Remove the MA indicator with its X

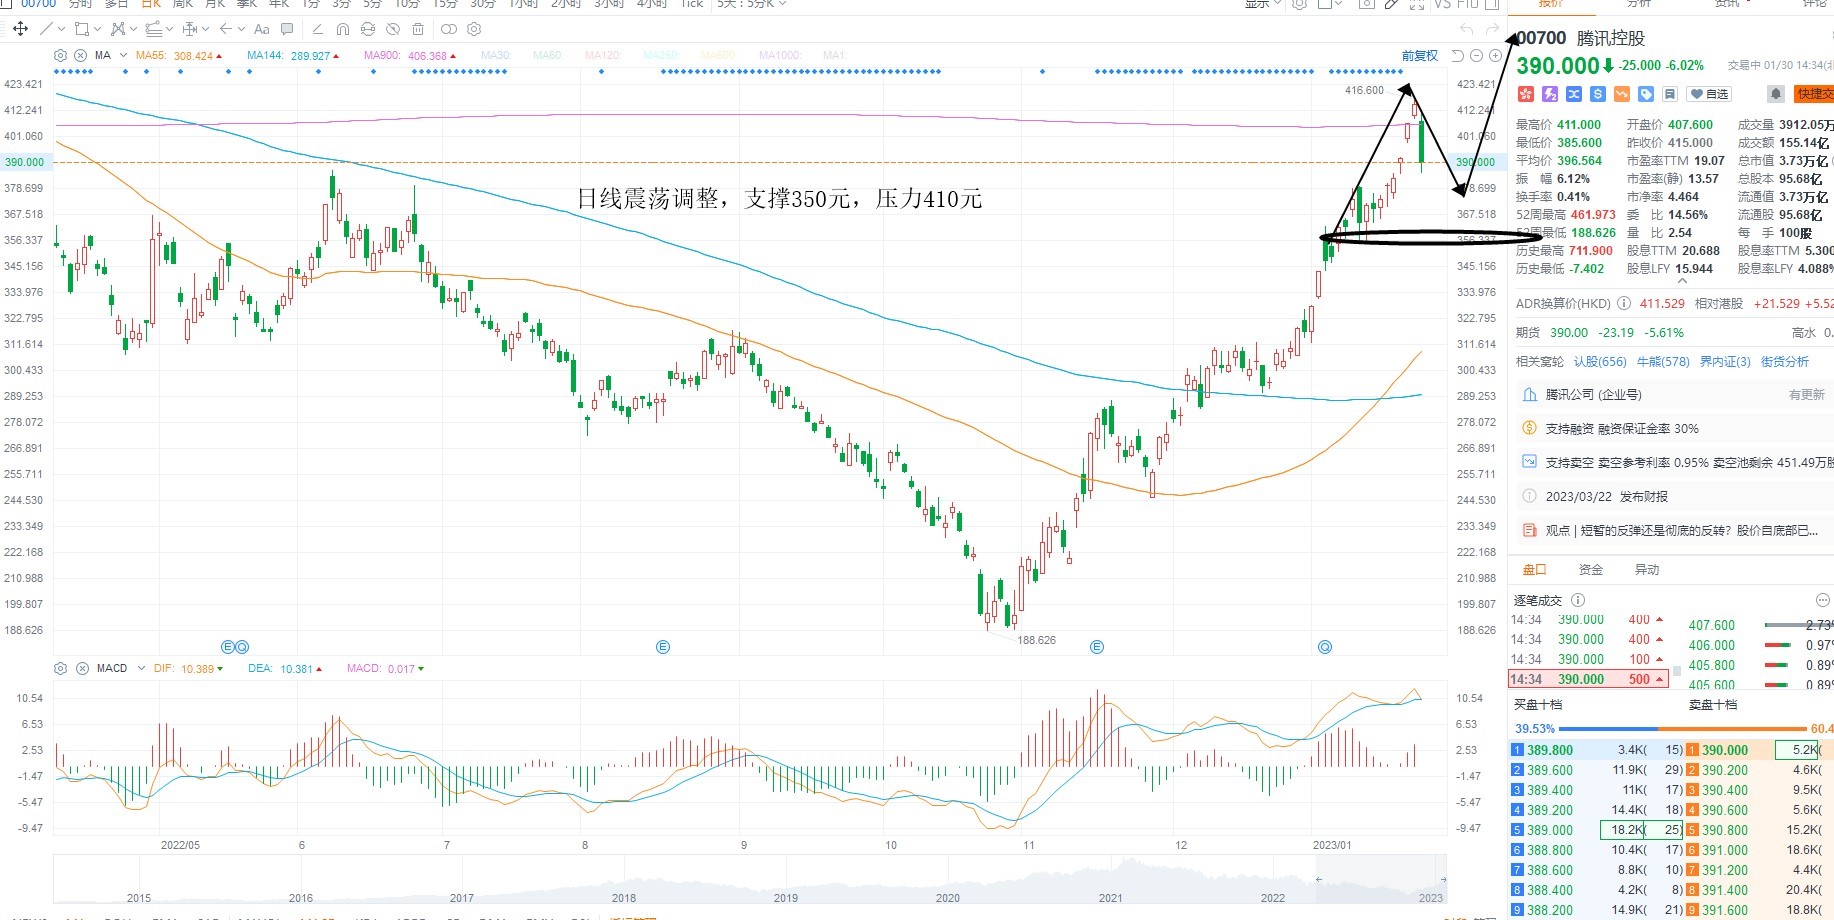[80, 55]
